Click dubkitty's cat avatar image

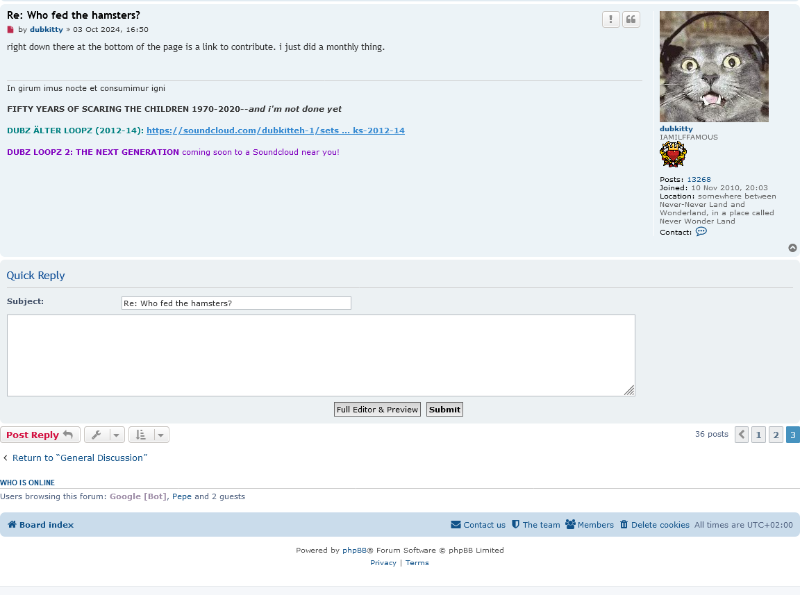714,66
